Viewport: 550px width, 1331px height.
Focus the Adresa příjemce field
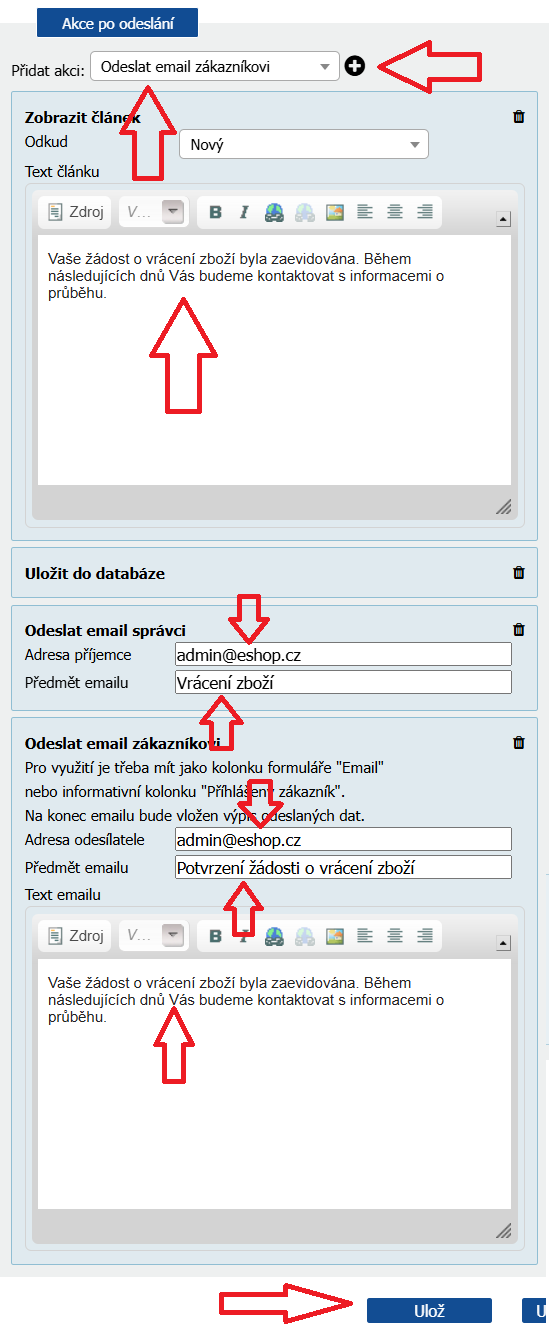(x=343, y=654)
